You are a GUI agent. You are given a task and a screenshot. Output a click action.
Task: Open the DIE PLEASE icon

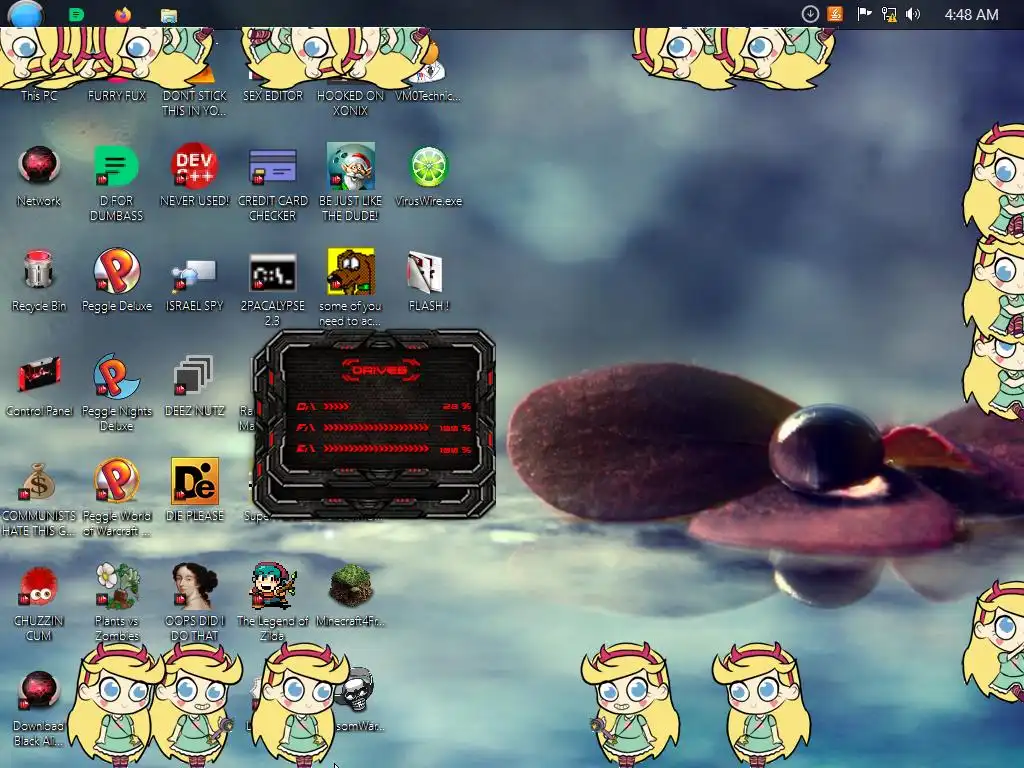[x=195, y=481]
